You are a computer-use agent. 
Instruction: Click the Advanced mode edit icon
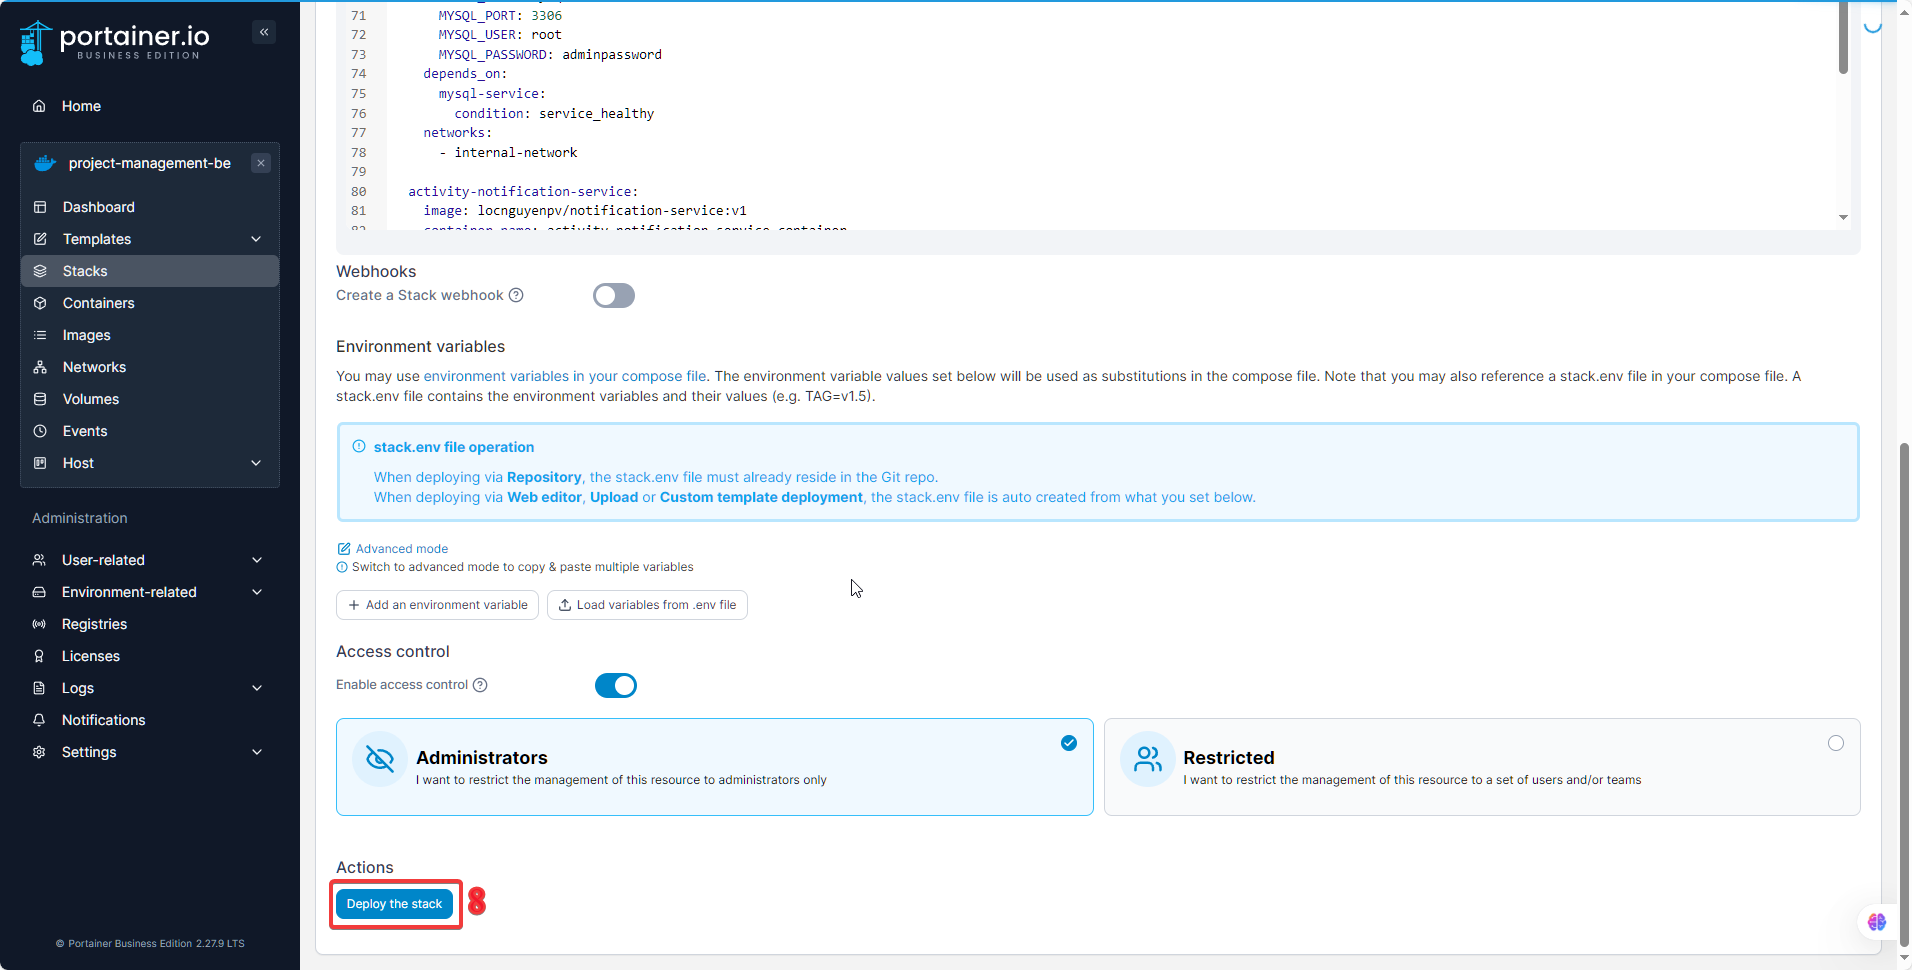point(344,549)
